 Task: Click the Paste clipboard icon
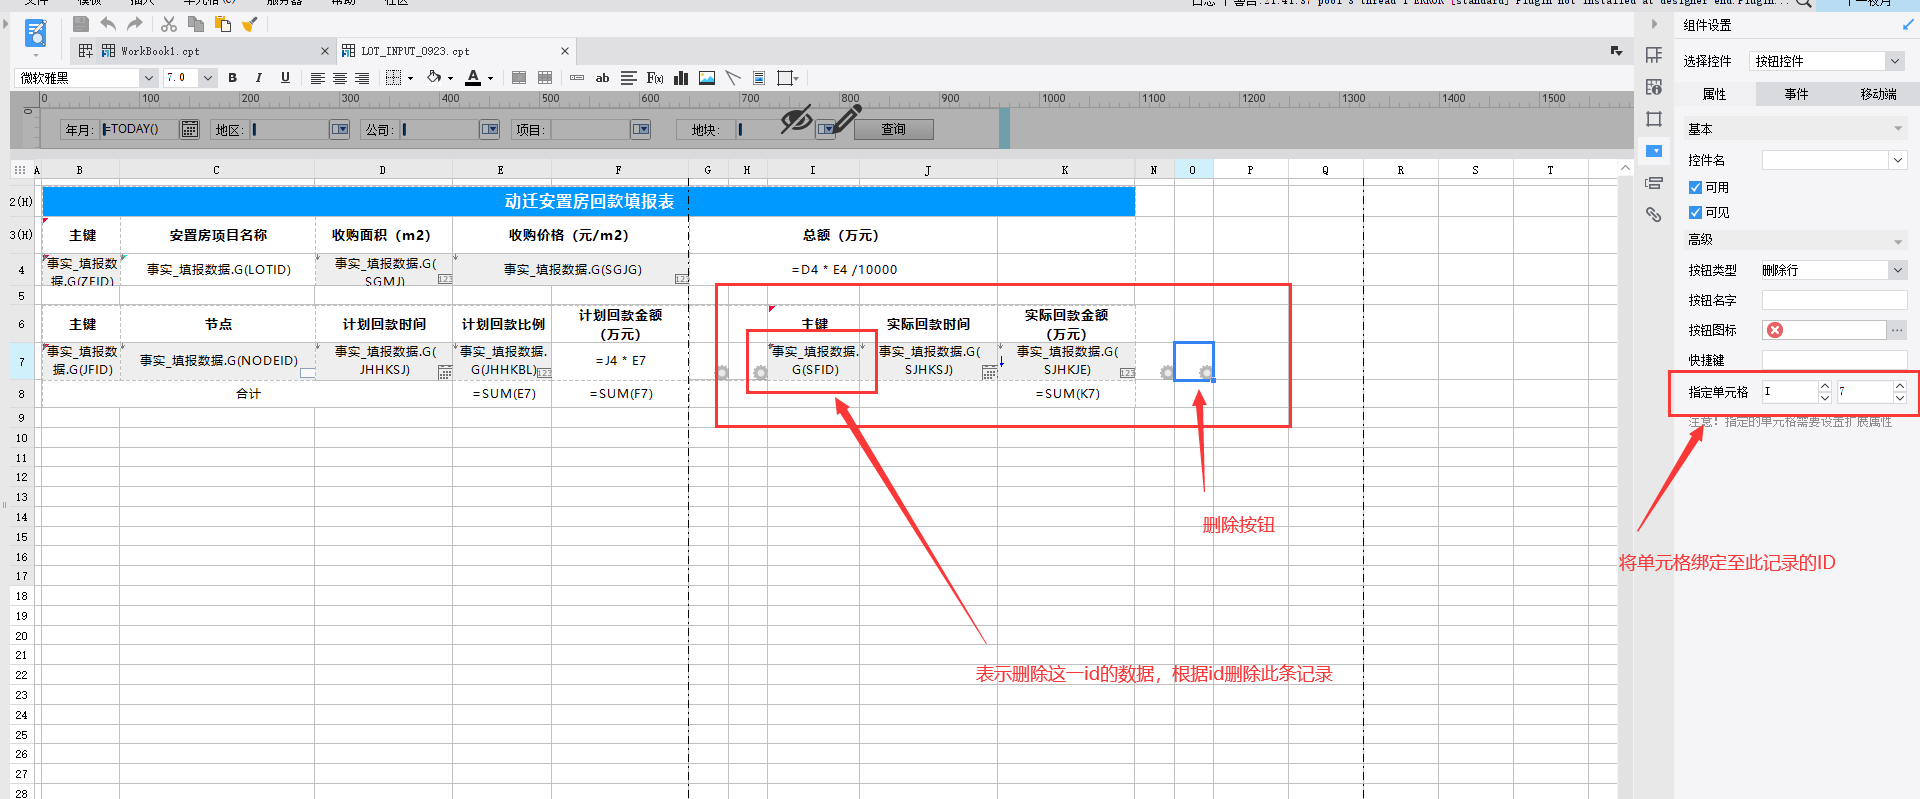[x=223, y=24]
